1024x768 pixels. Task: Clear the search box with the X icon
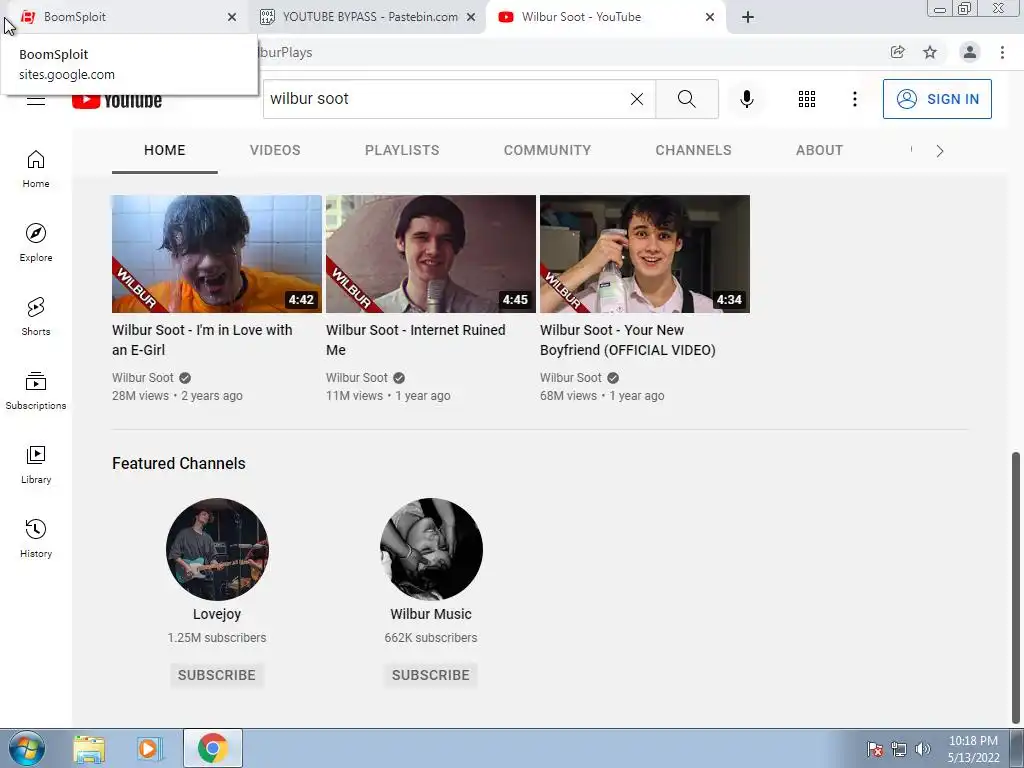tap(637, 99)
